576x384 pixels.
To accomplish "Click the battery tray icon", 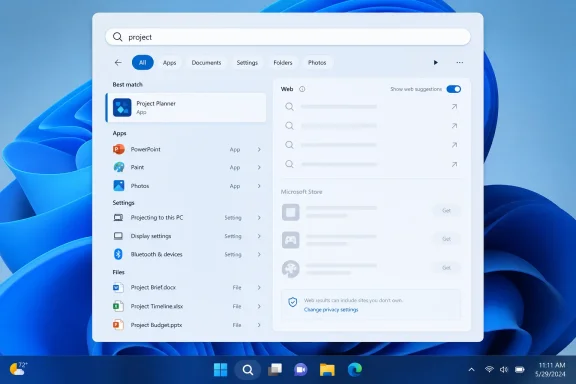I will point(519,369).
